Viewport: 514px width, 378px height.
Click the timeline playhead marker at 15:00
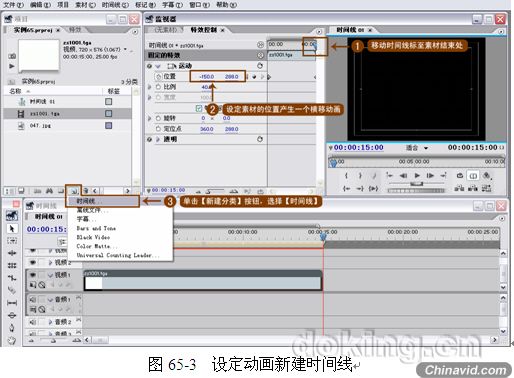point(323,236)
